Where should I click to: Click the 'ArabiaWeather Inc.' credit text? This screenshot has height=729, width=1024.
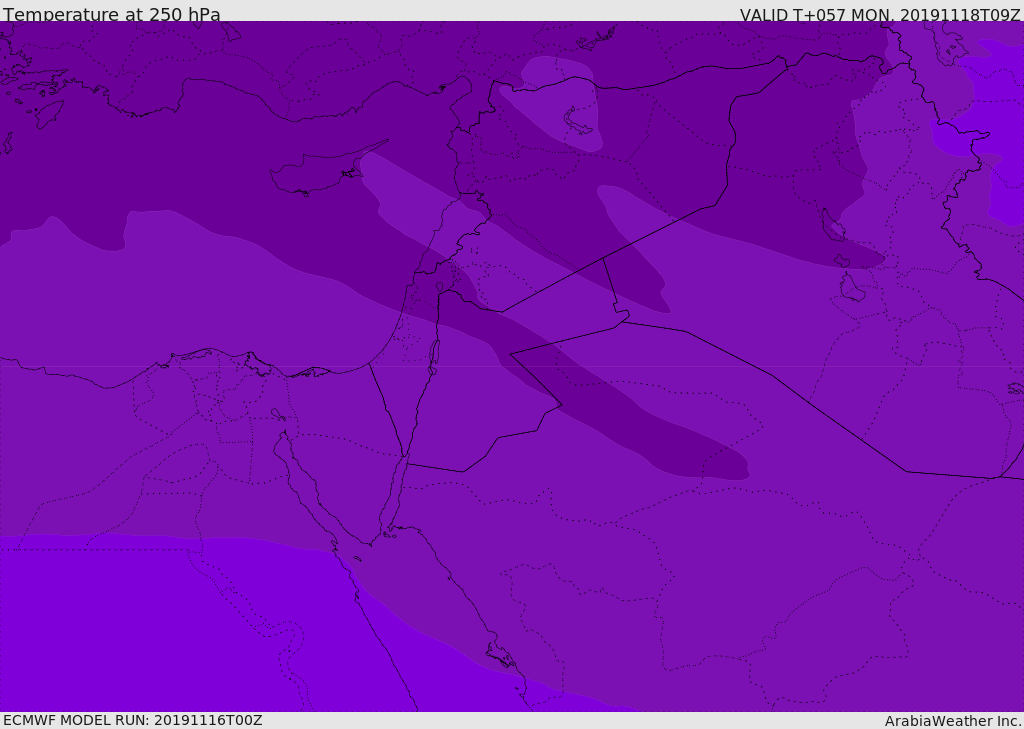(x=953, y=721)
